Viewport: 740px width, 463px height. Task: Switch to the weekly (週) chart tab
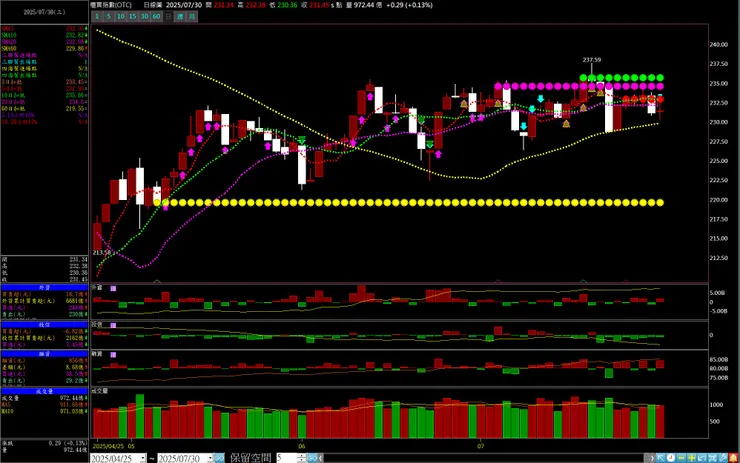coord(180,17)
